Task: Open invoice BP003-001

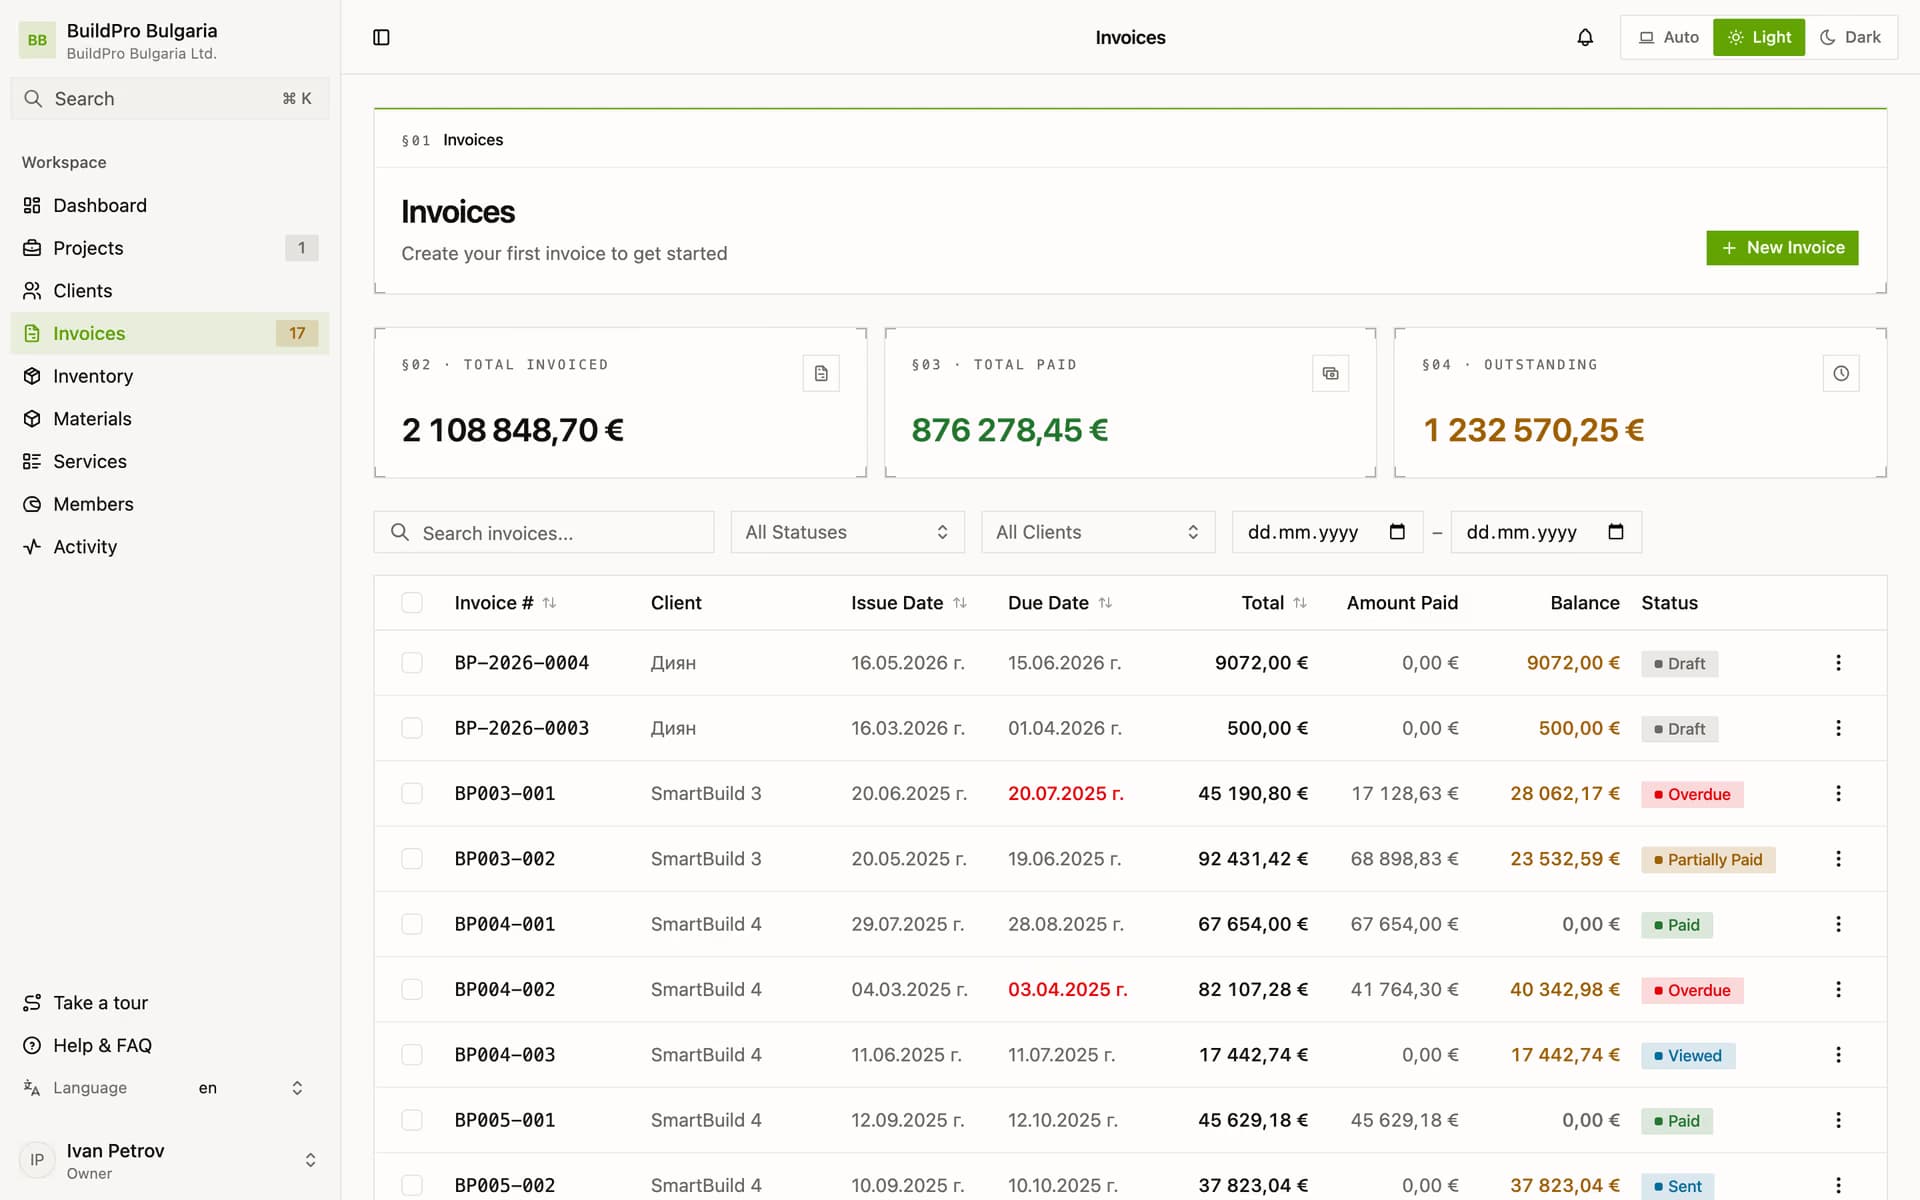Action: [505, 793]
